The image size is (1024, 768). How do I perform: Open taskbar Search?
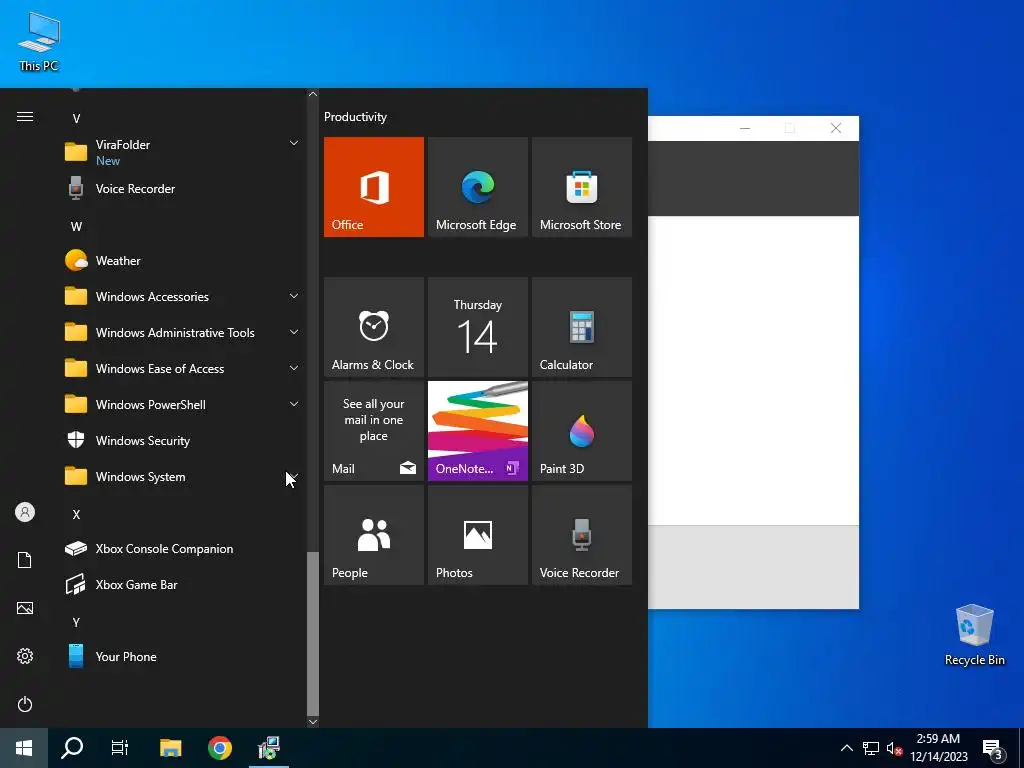pyautogui.click(x=72, y=748)
